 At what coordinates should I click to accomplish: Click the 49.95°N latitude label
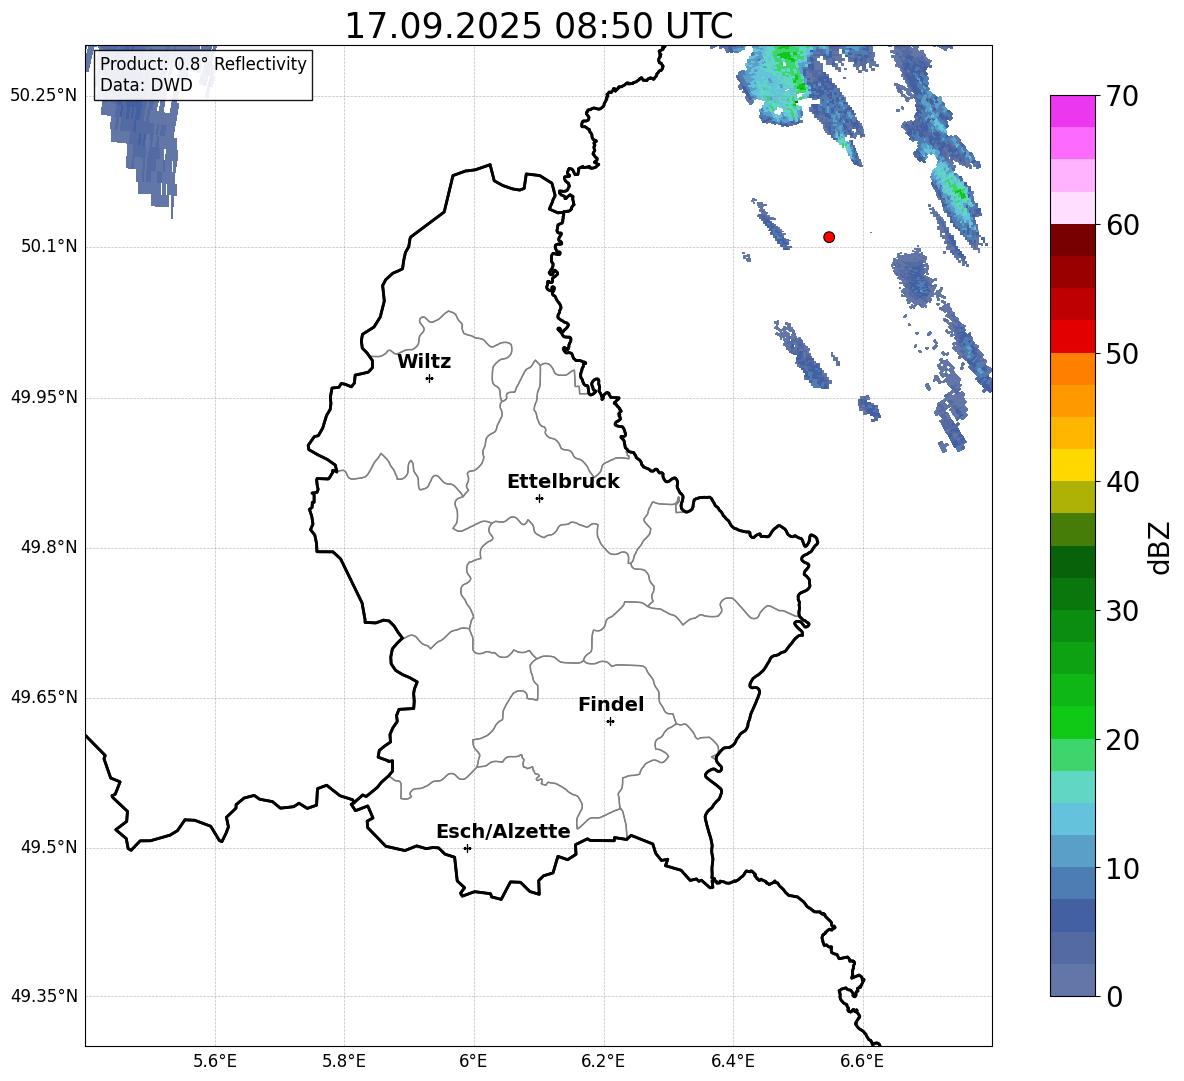[44, 397]
